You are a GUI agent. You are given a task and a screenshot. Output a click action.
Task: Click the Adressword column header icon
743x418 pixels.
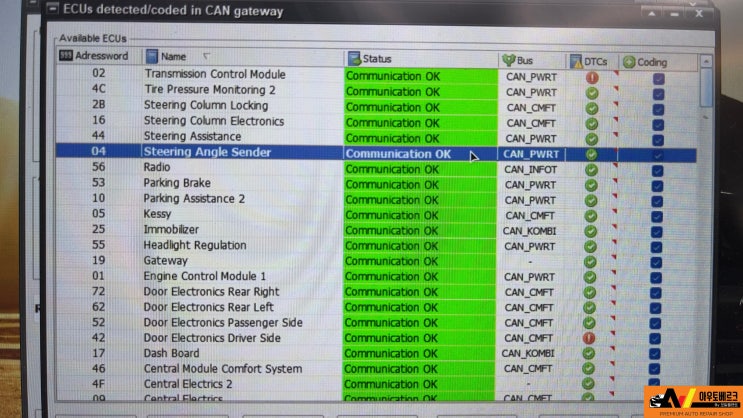pyautogui.click(x=65, y=56)
